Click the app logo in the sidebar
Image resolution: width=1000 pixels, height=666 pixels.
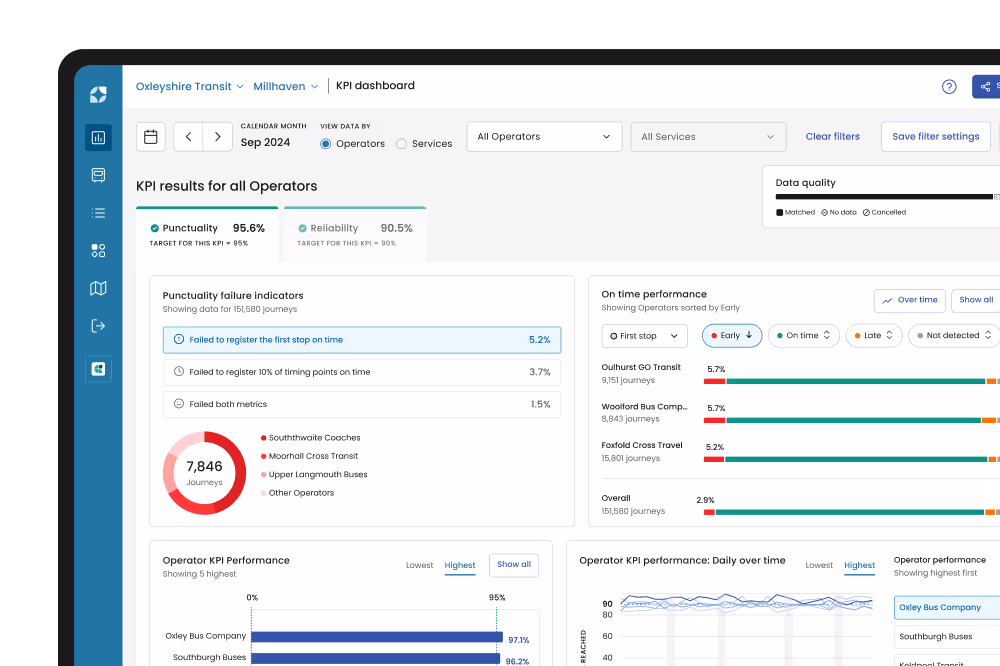(98, 95)
